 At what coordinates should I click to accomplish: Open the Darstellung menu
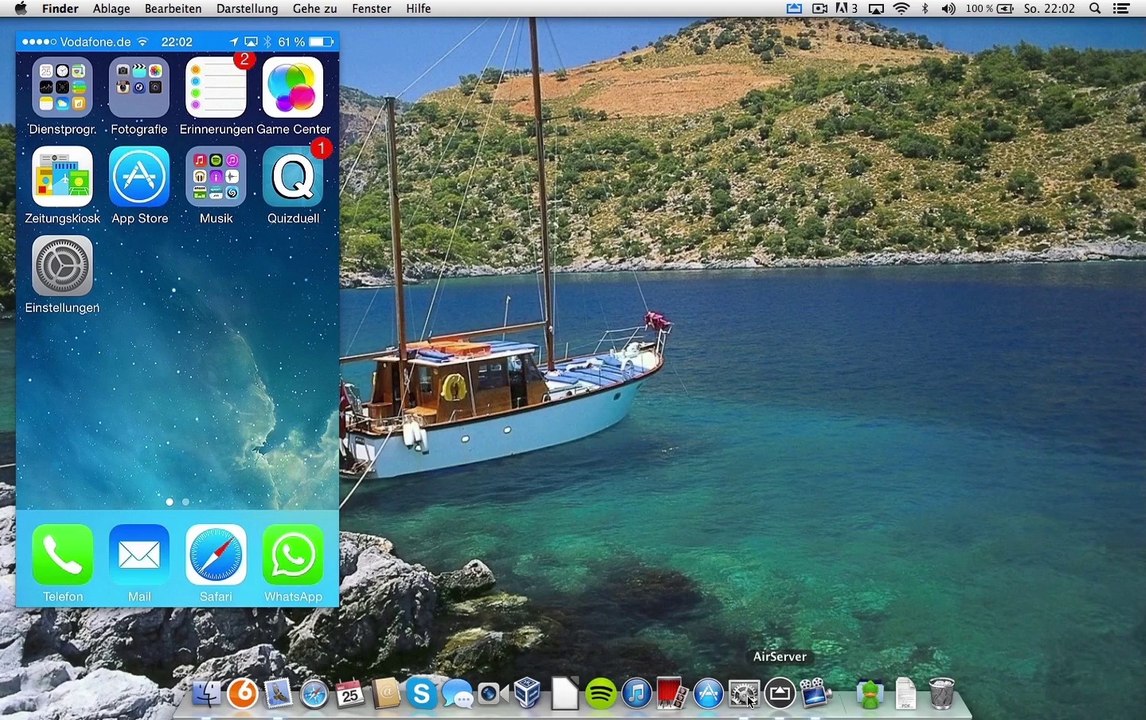247,8
